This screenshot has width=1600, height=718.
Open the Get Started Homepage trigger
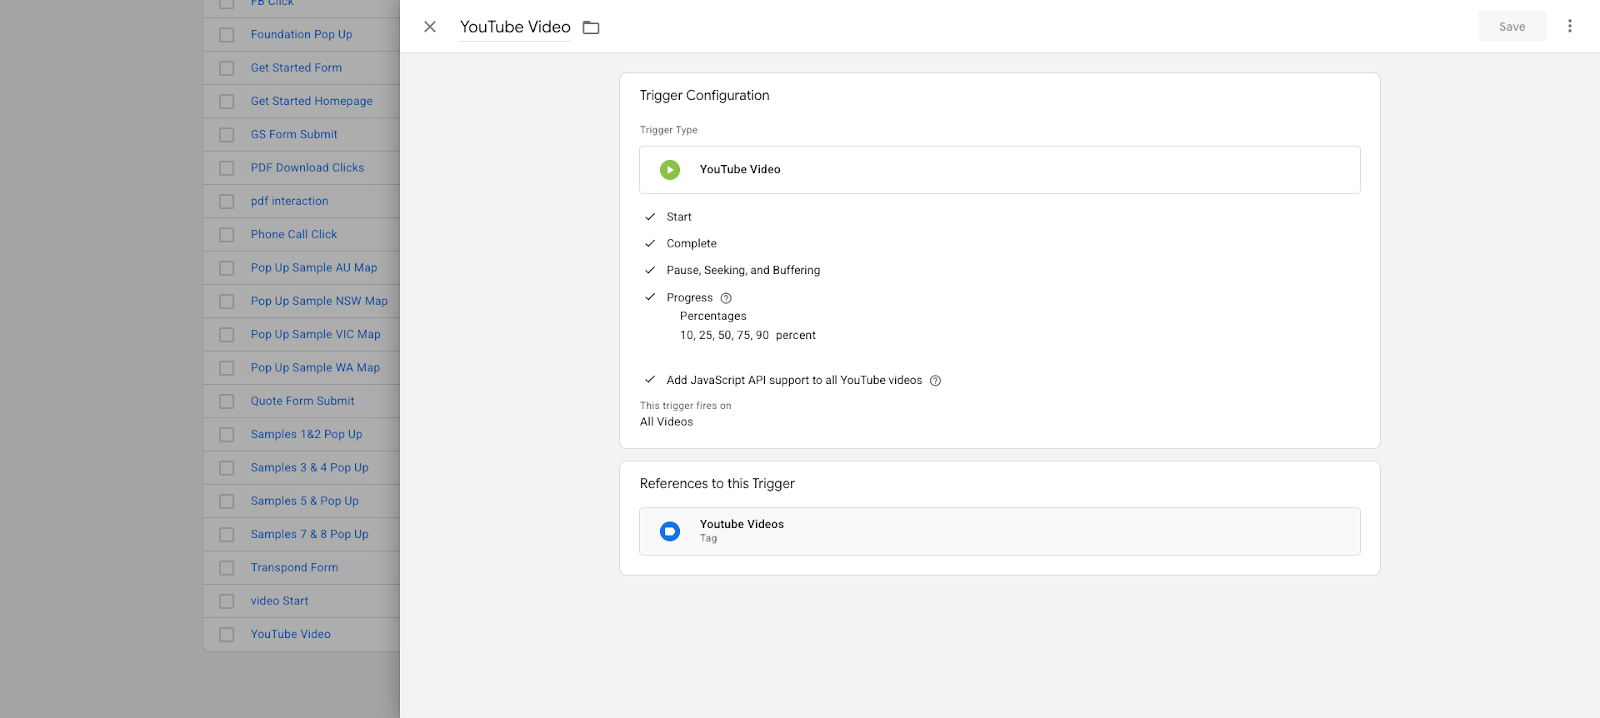(311, 101)
